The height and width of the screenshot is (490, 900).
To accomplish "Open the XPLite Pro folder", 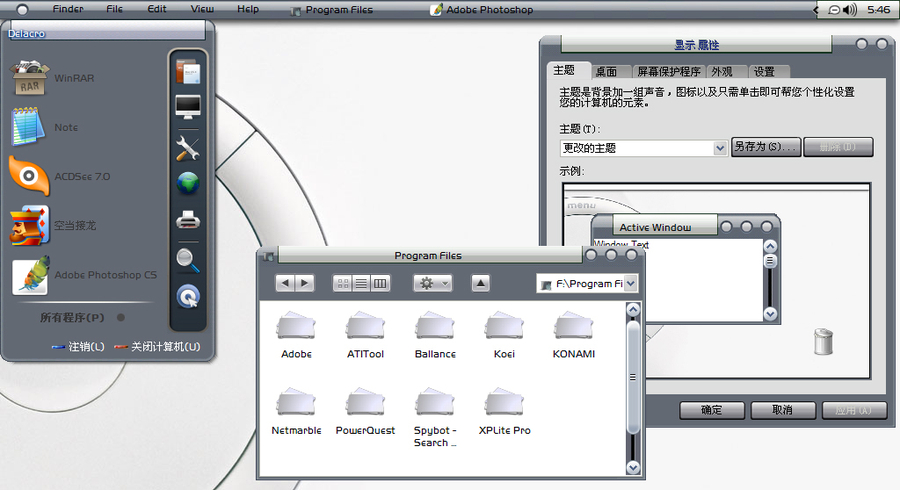I will coord(504,411).
